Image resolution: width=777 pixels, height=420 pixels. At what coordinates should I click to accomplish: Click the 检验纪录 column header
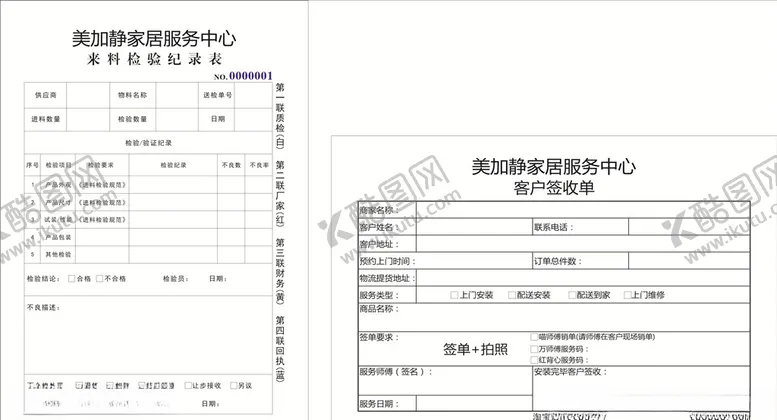[173, 165]
